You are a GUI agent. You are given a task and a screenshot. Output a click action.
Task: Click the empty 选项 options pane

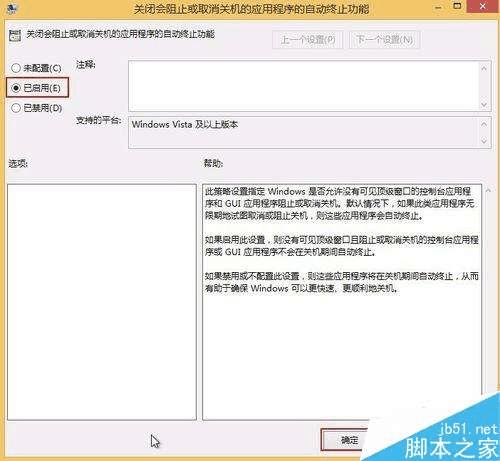[102, 302]
